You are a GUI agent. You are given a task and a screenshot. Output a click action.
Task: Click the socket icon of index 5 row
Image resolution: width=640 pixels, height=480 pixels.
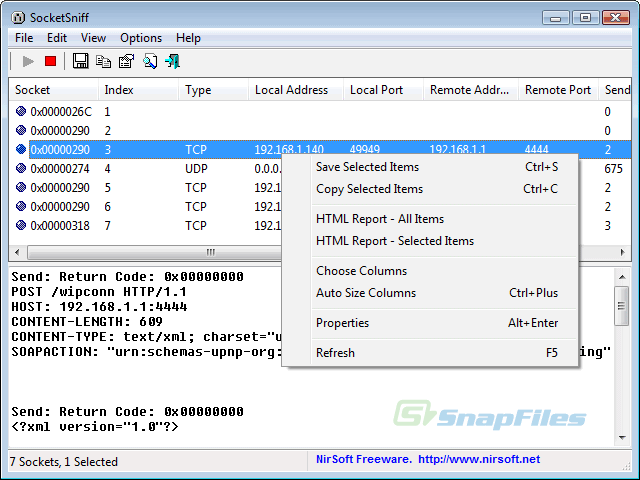tap(21, 187)
